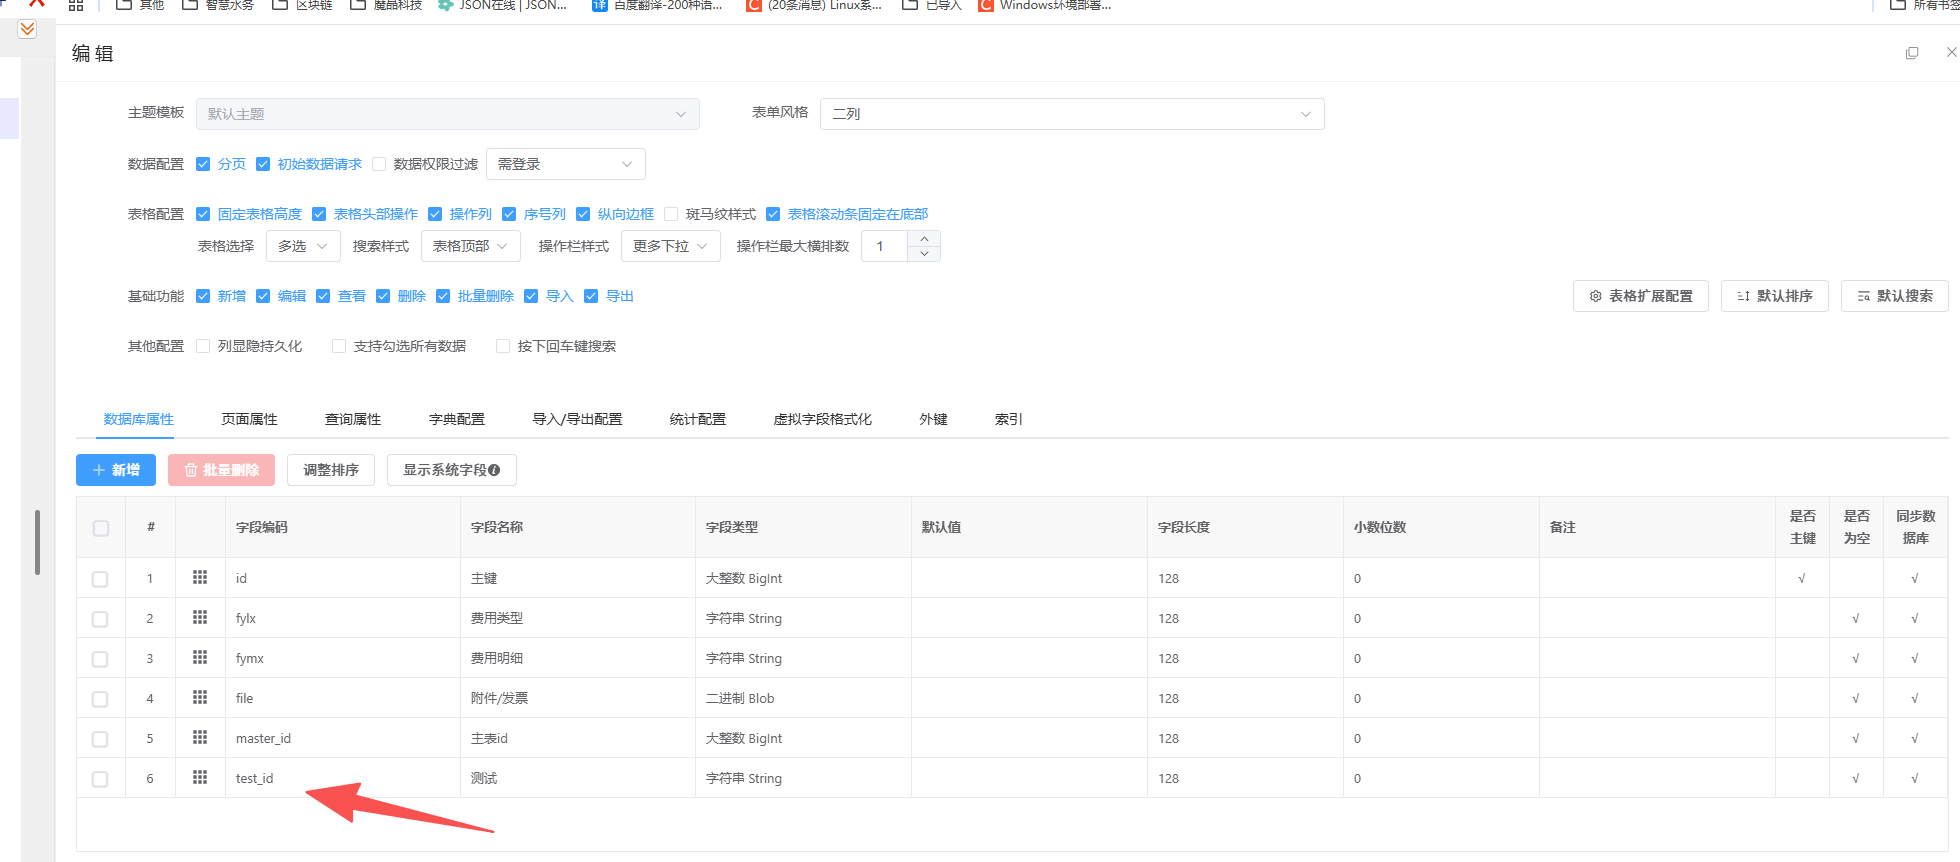Click sort icon on 默认排序 button
This screenshot has height=862, width=1960.
click(x=1743, y=296)
